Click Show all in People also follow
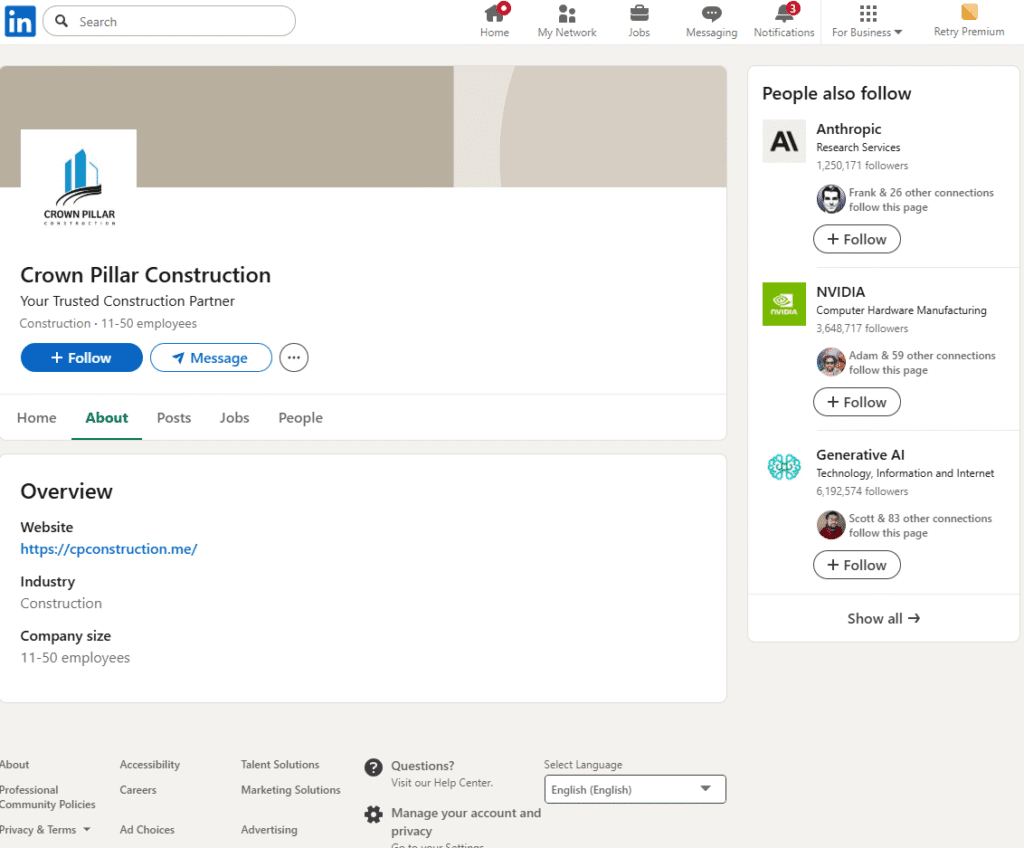The image size is (1024, 848). point(883,618)
